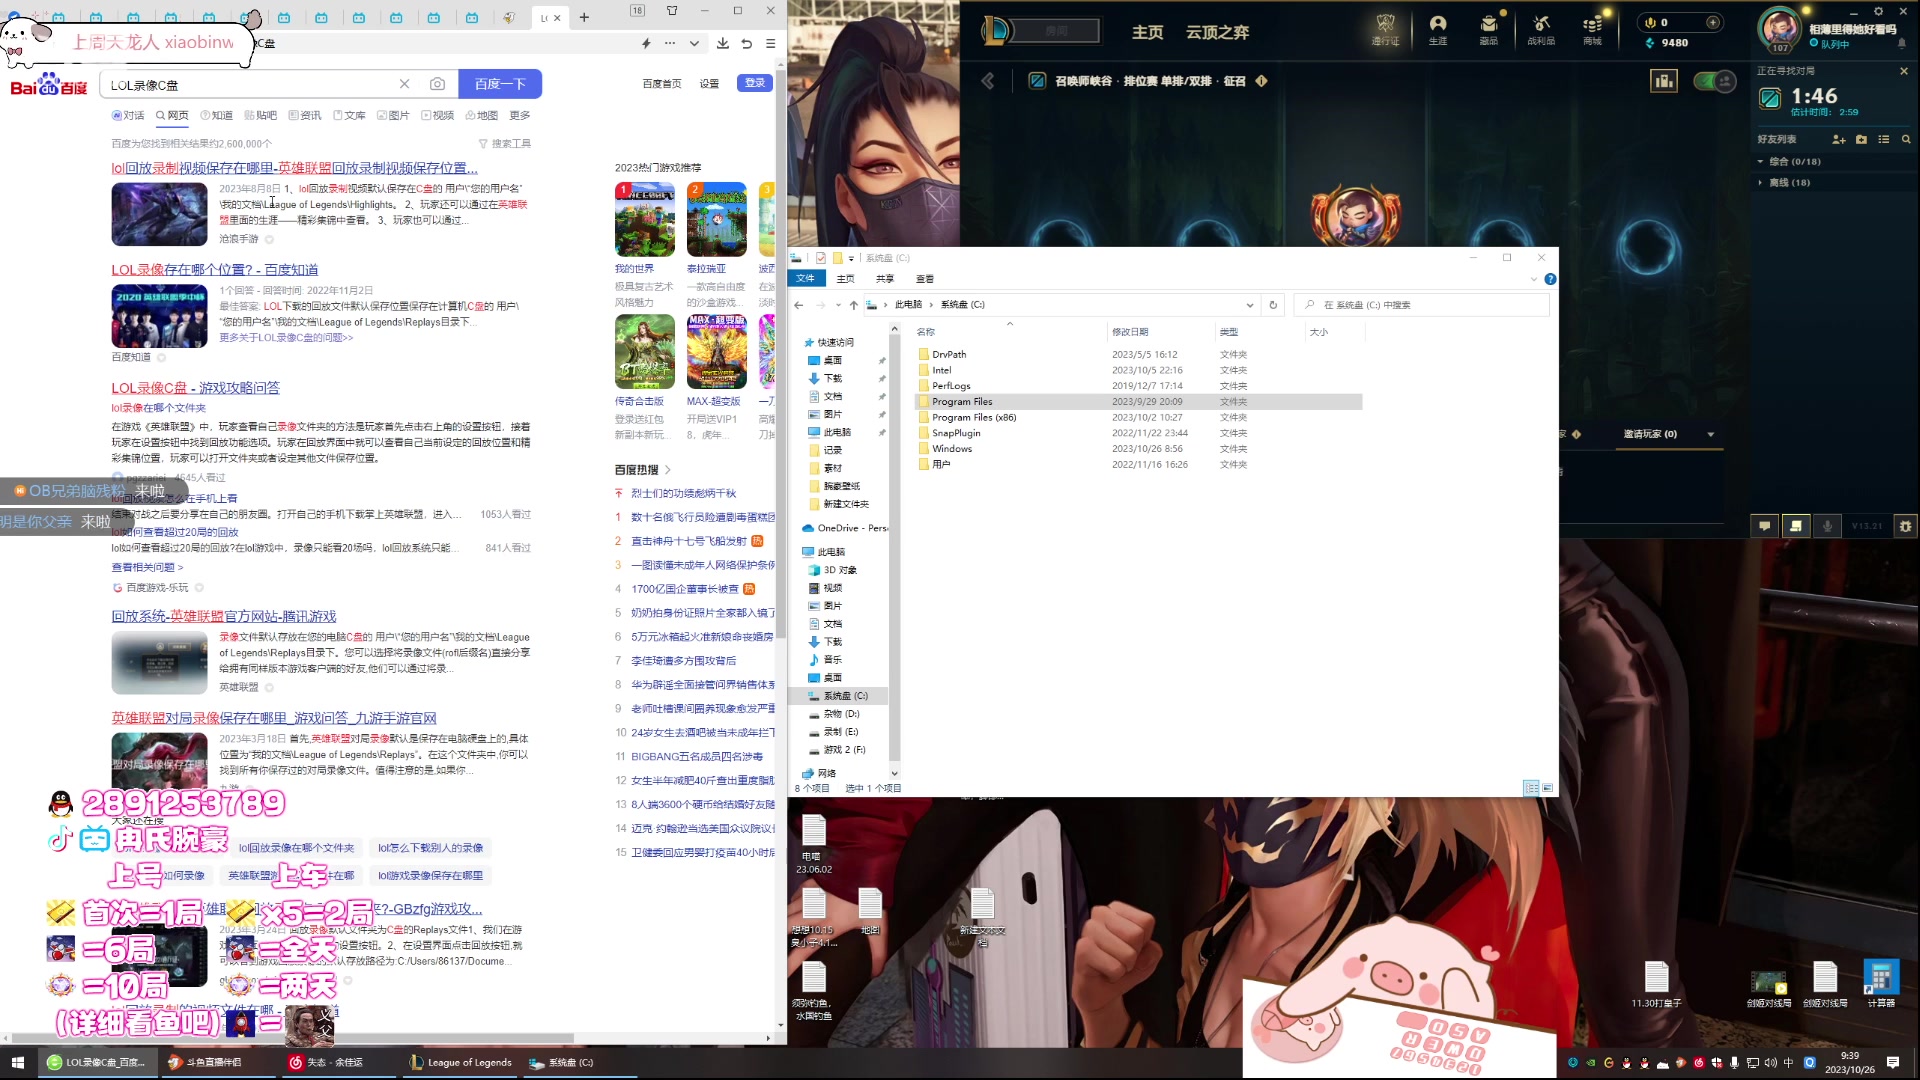Click the 搜索工具 filter link

tap(505, 143)
